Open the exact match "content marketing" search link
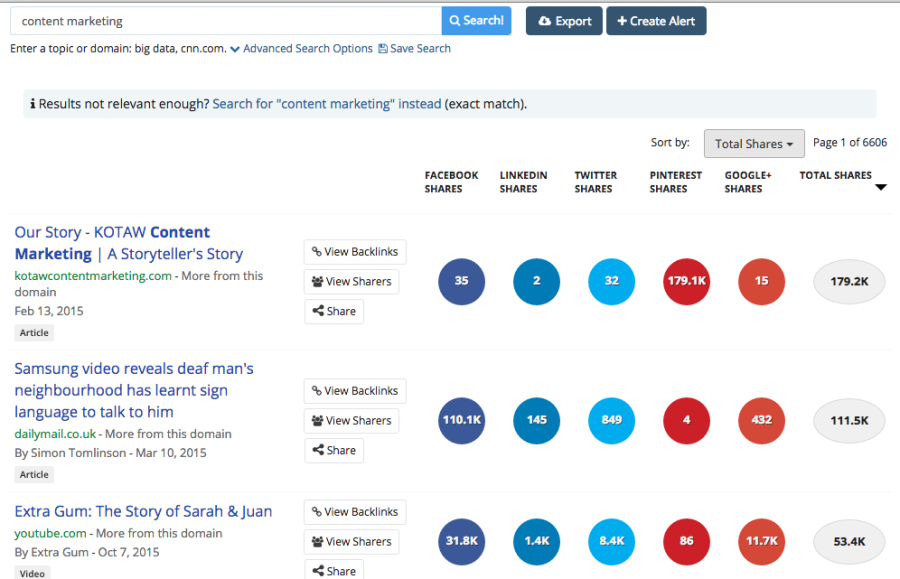Image resolution: width=900 pixels, height=579 pixels. click(326, 104)
